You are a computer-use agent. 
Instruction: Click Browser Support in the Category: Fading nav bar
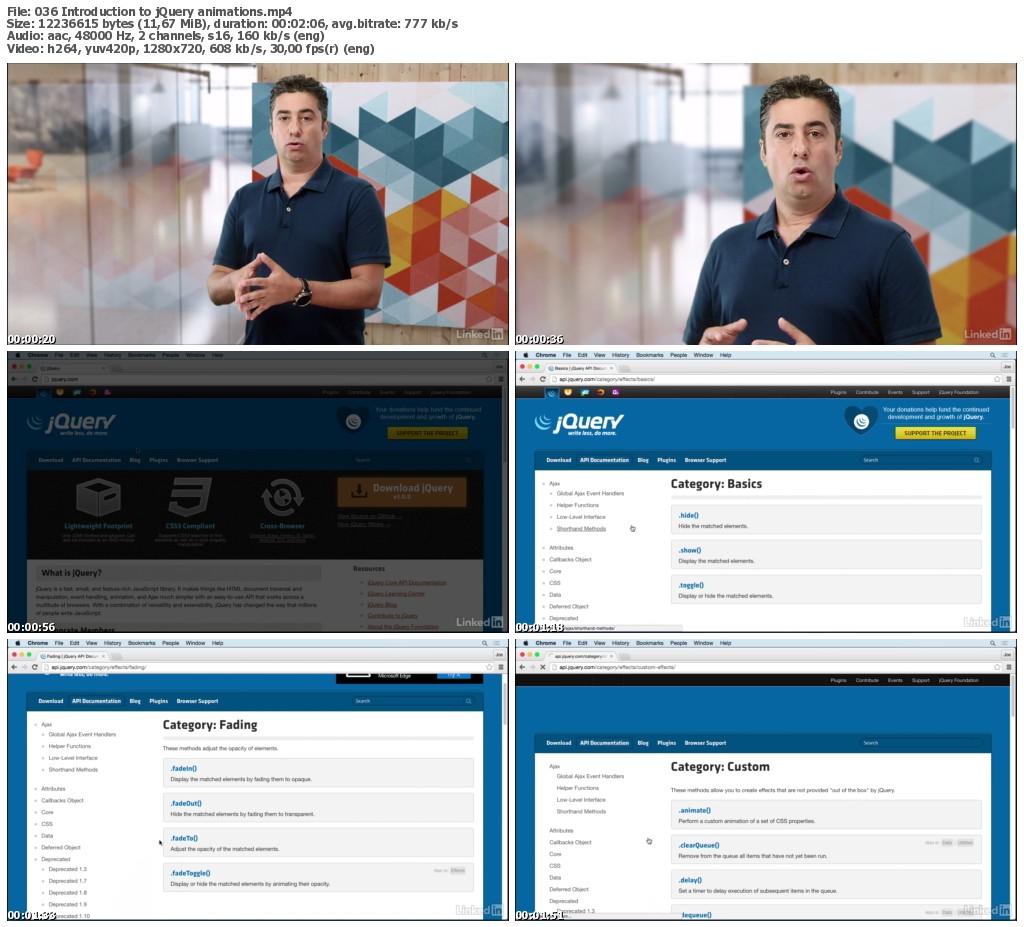point(197,701)
